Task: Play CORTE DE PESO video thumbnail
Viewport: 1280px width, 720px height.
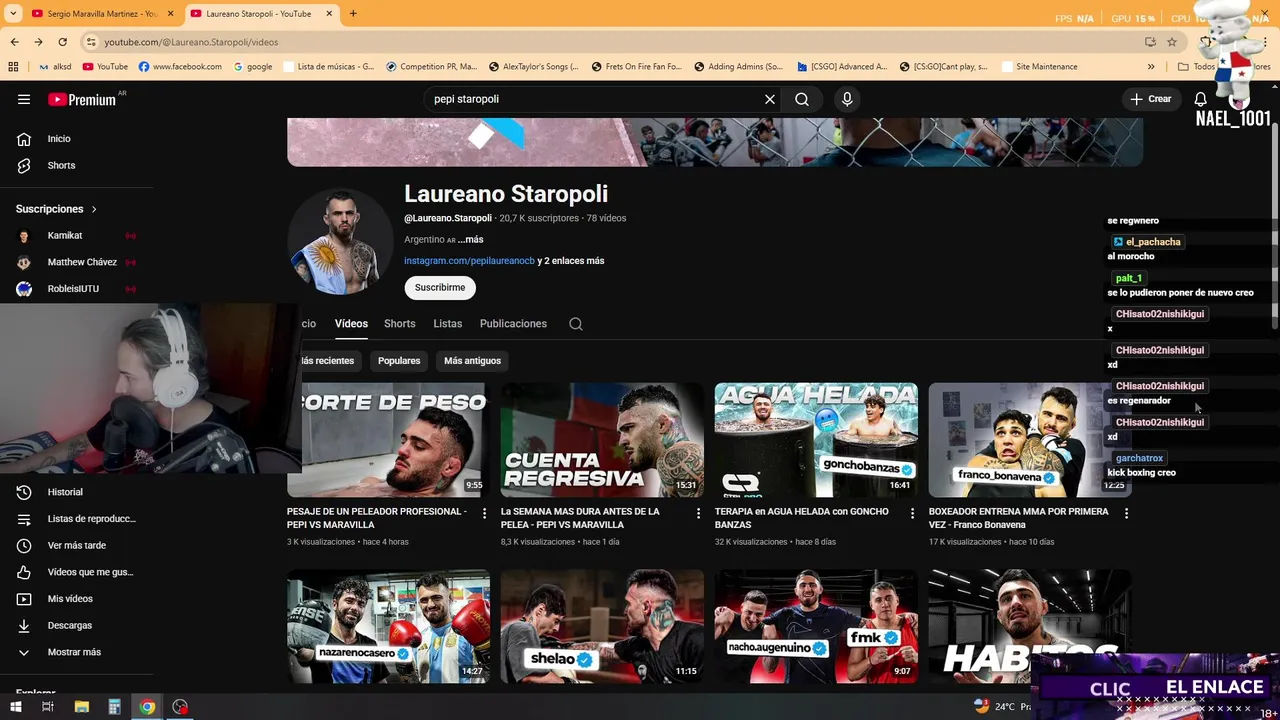Action: (x=388, y=439)
